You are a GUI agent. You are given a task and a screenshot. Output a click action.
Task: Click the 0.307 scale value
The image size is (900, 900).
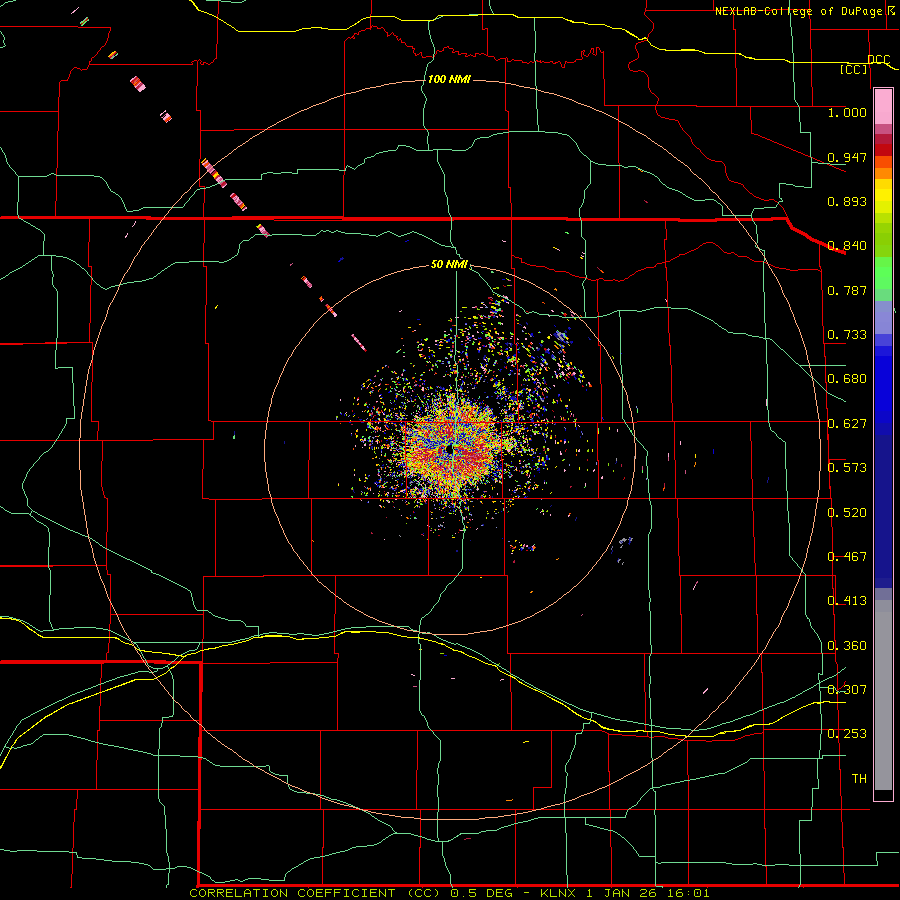click(x=847, y=690)
